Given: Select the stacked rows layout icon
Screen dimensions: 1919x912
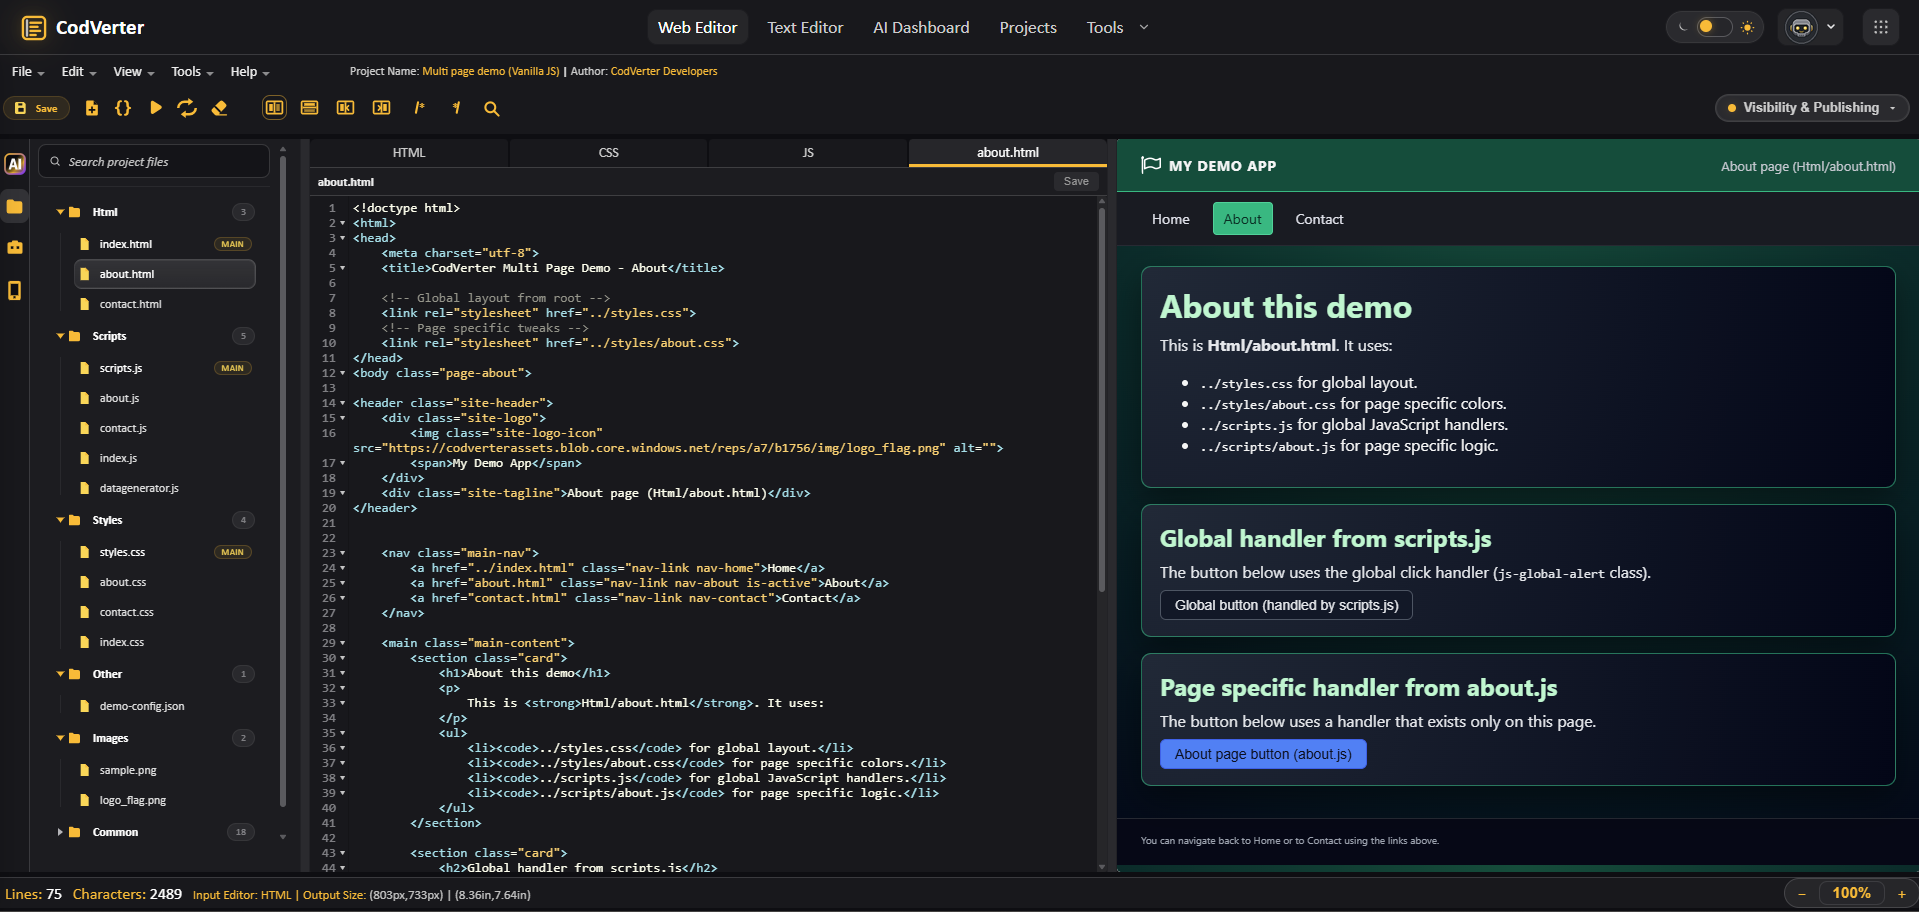Looking at the screenshot, I should point(310,108).
